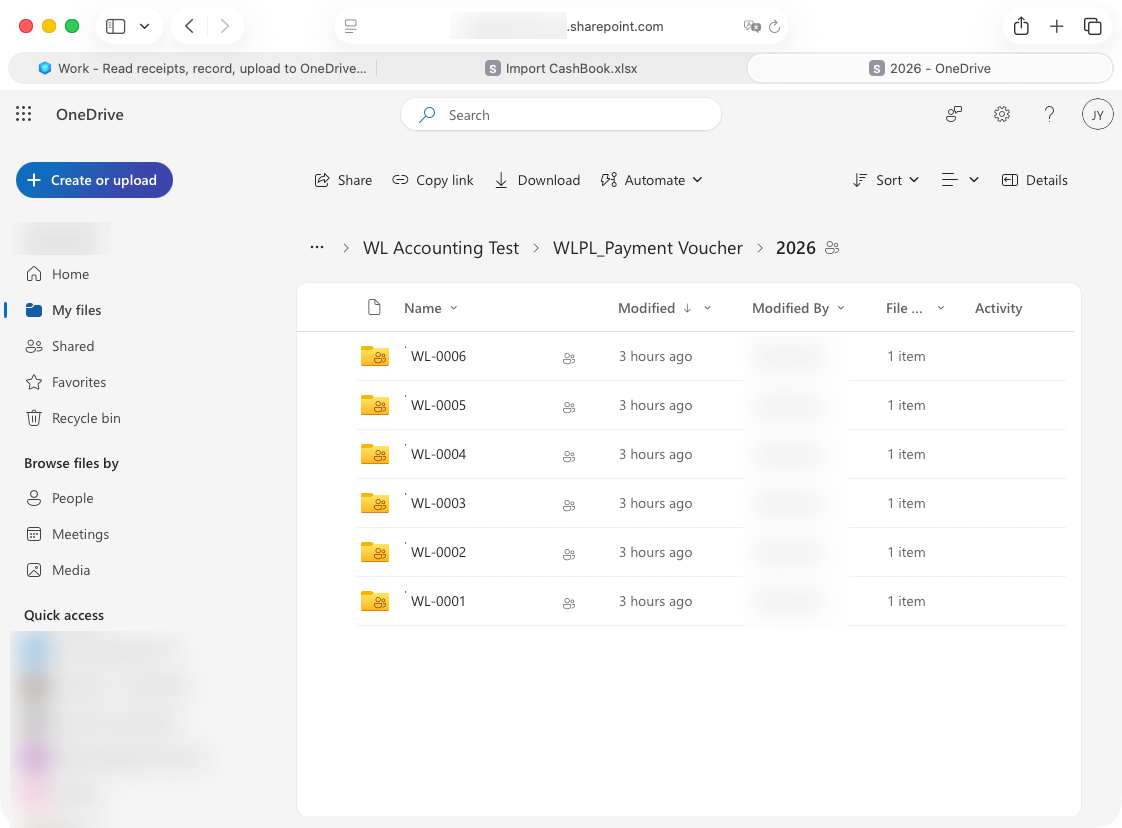Click the sharing icon beside folder WL-0006
The height and width of the screenshot is (828, 1122).
(x=569, y=357)
